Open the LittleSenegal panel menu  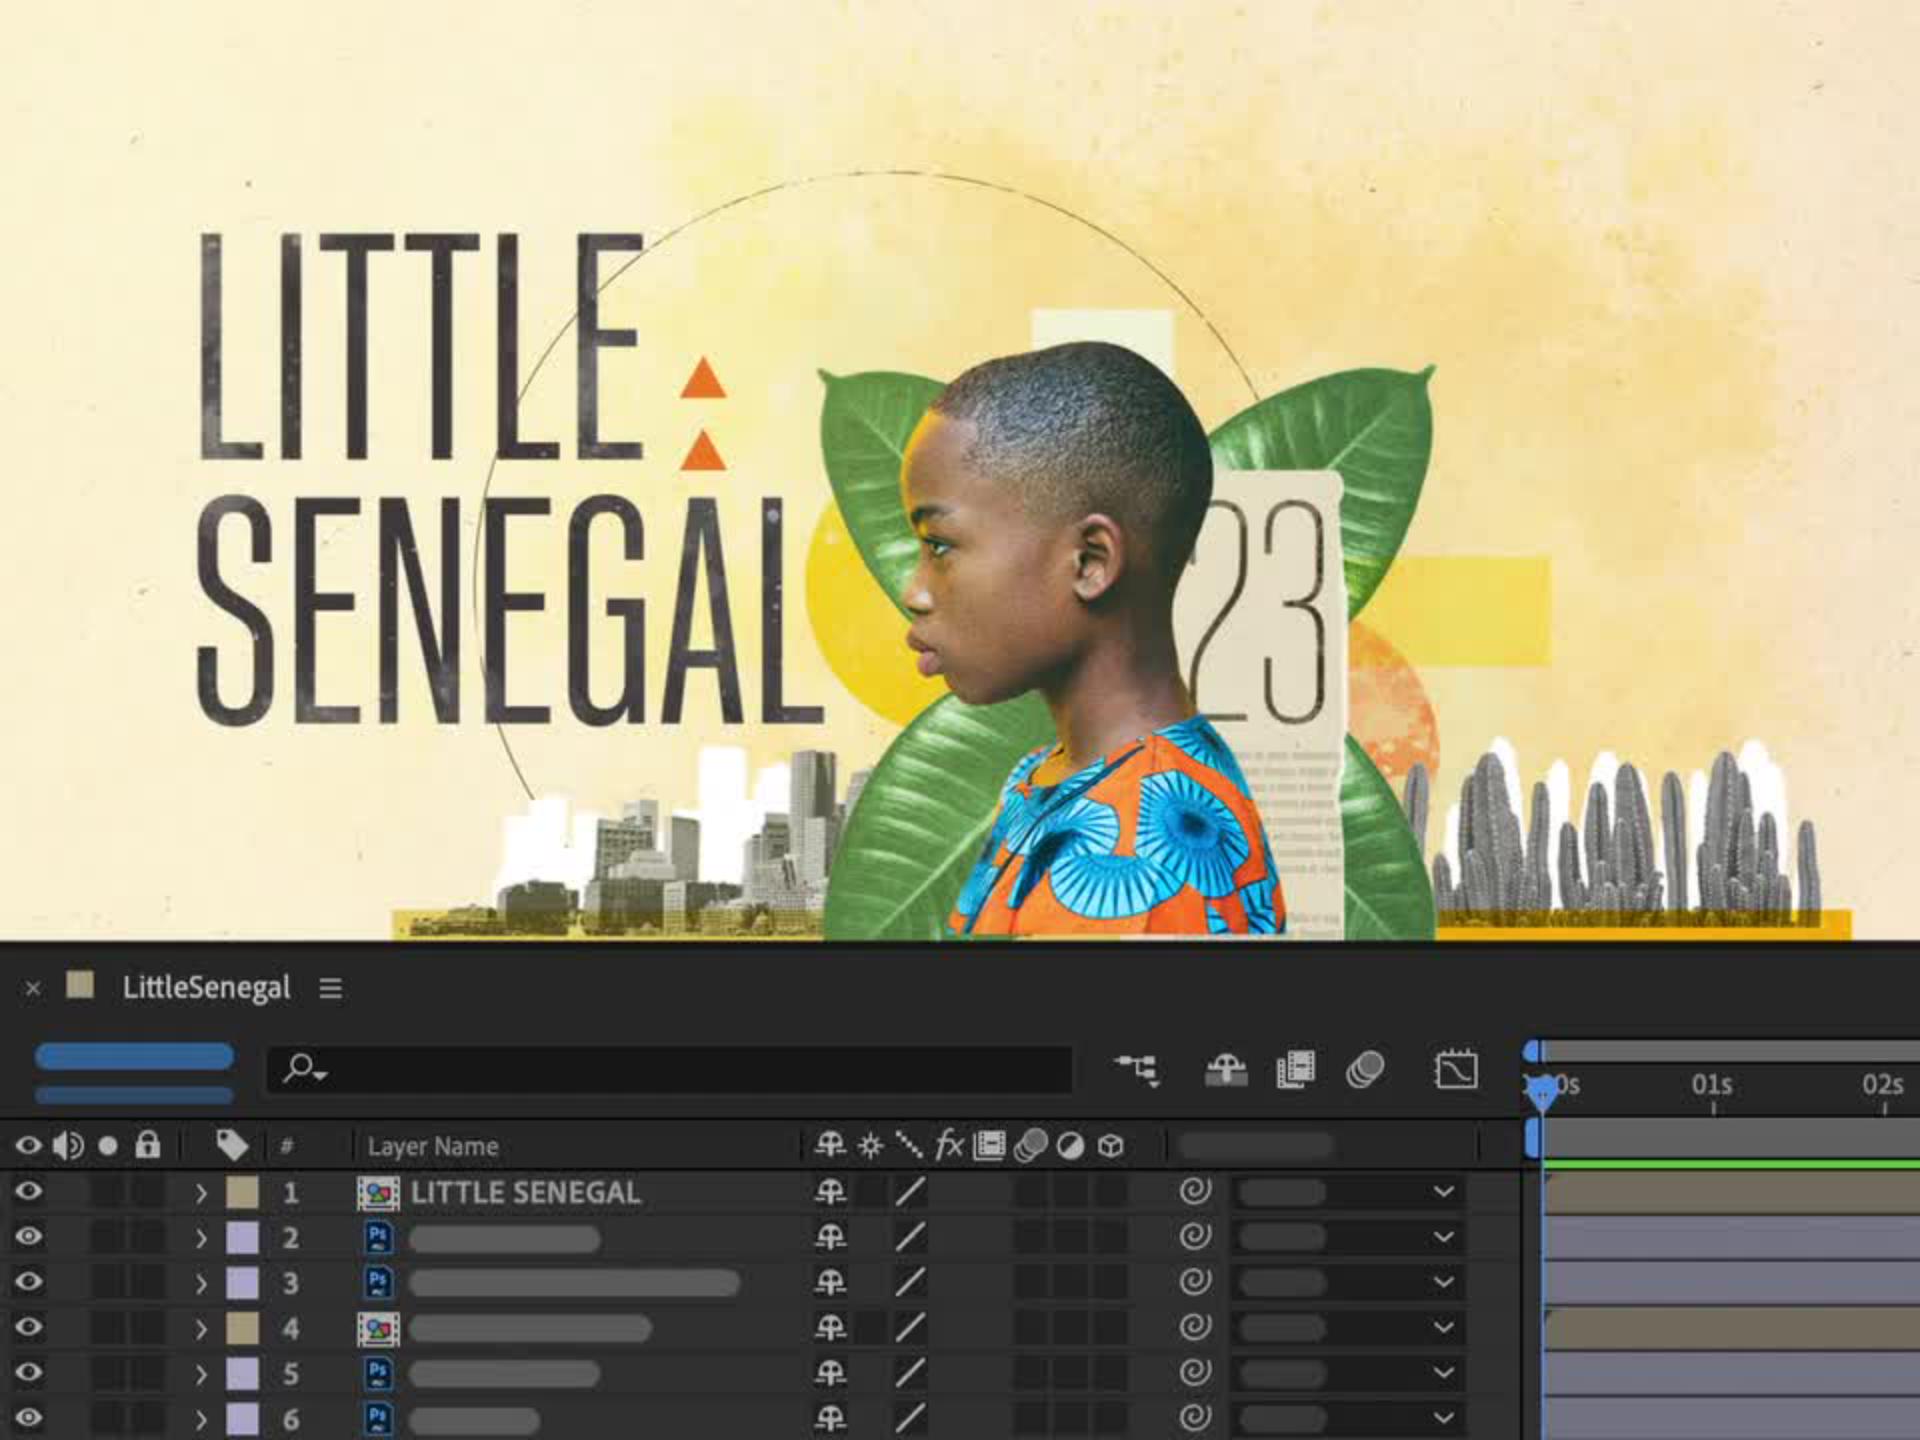[330, 988]
